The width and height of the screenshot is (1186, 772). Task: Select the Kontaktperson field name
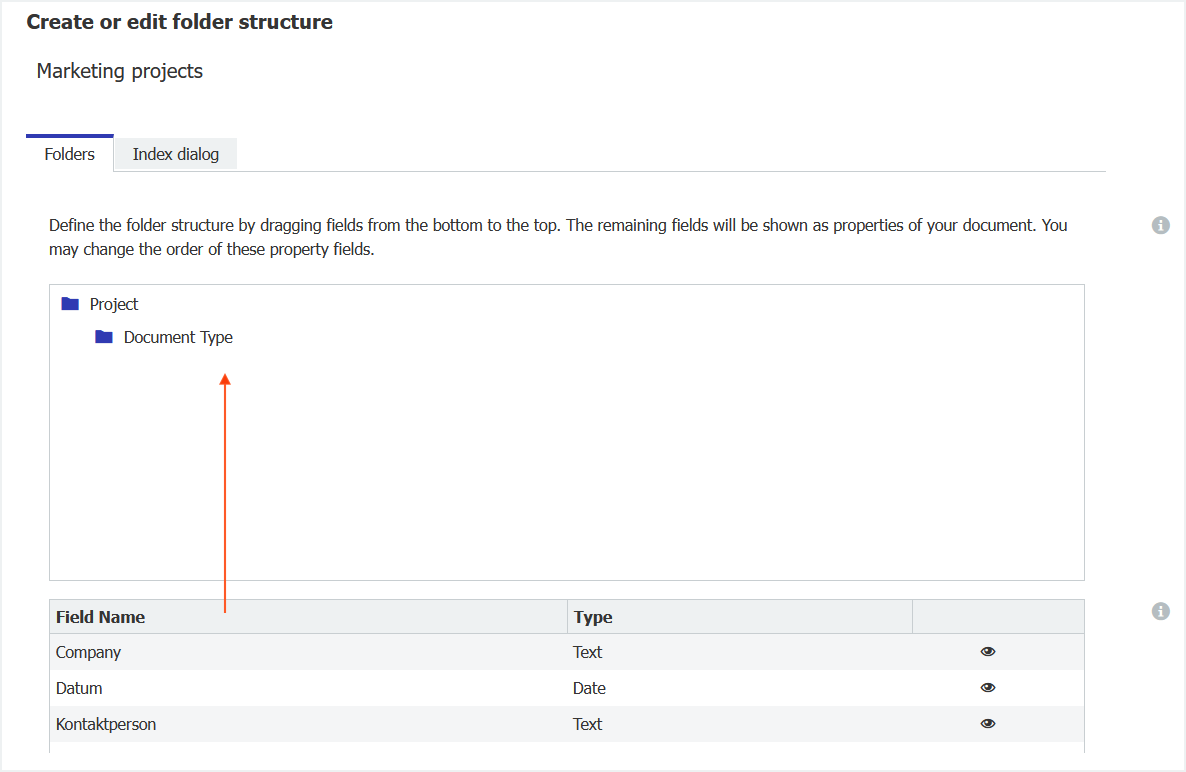[106, 724]
